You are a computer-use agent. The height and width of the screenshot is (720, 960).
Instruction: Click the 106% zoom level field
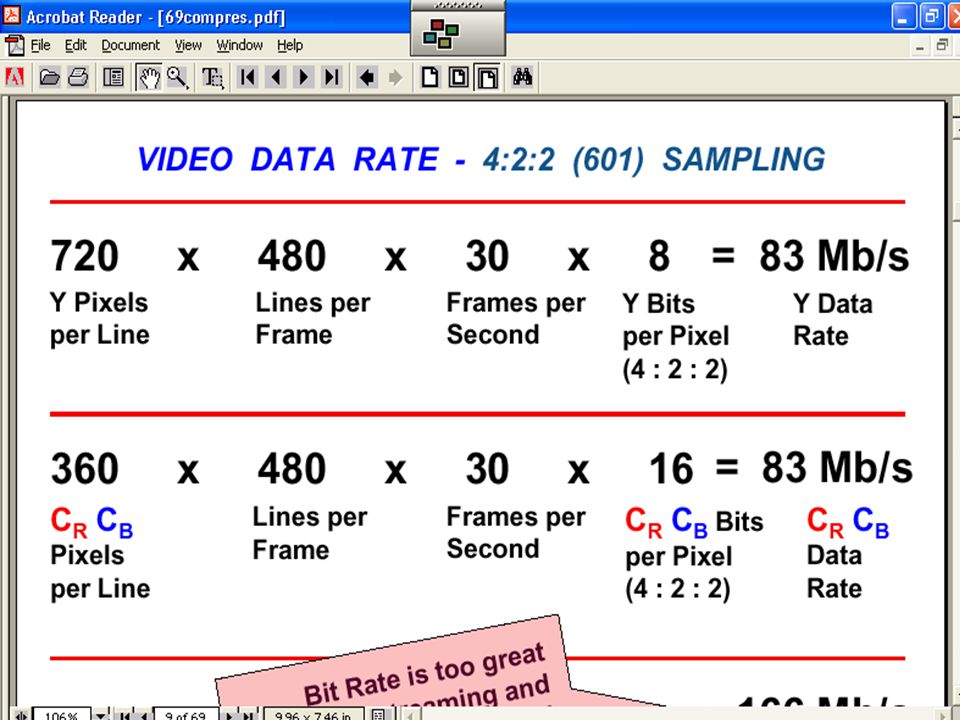[61, 714]
